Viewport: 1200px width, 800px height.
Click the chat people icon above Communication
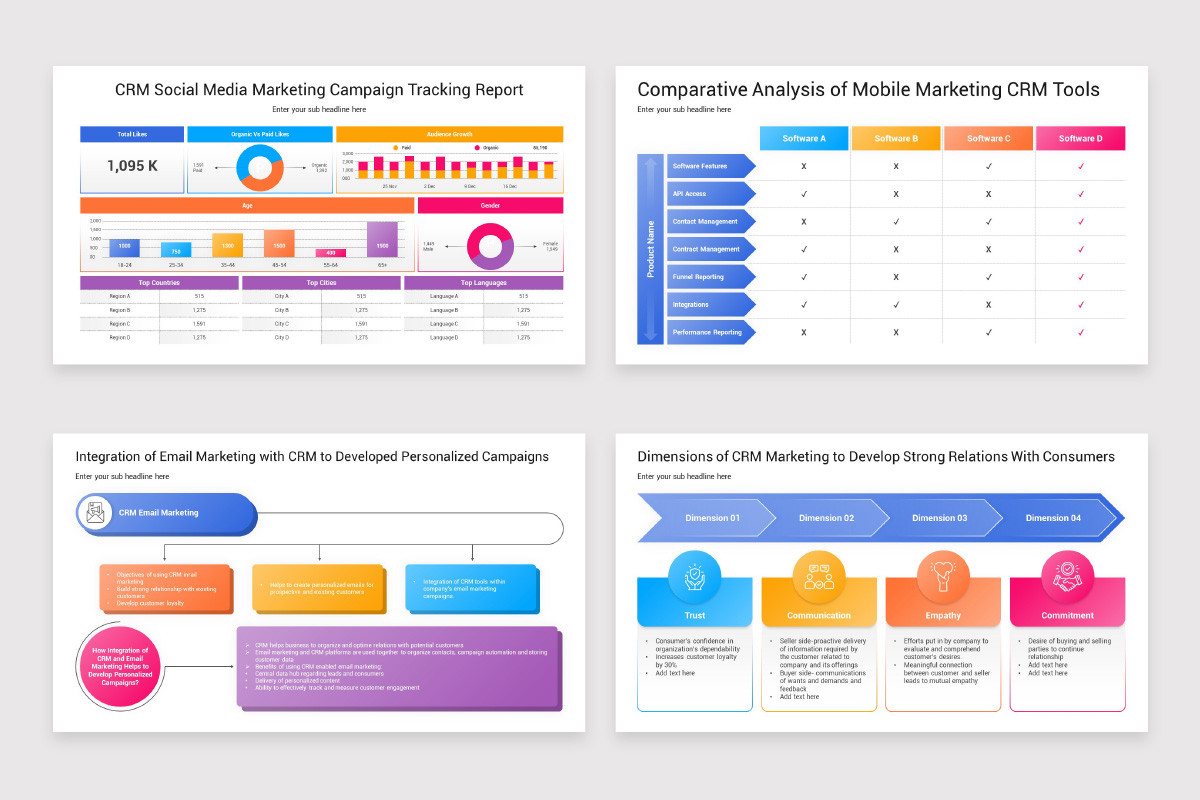click(x=819, y=576)
